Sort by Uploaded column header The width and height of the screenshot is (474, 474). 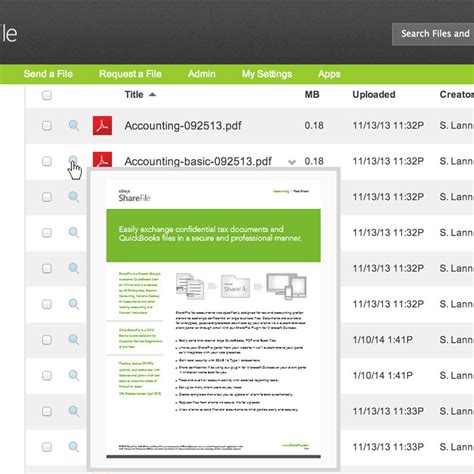pyautogui.click(x=374, y=95)
